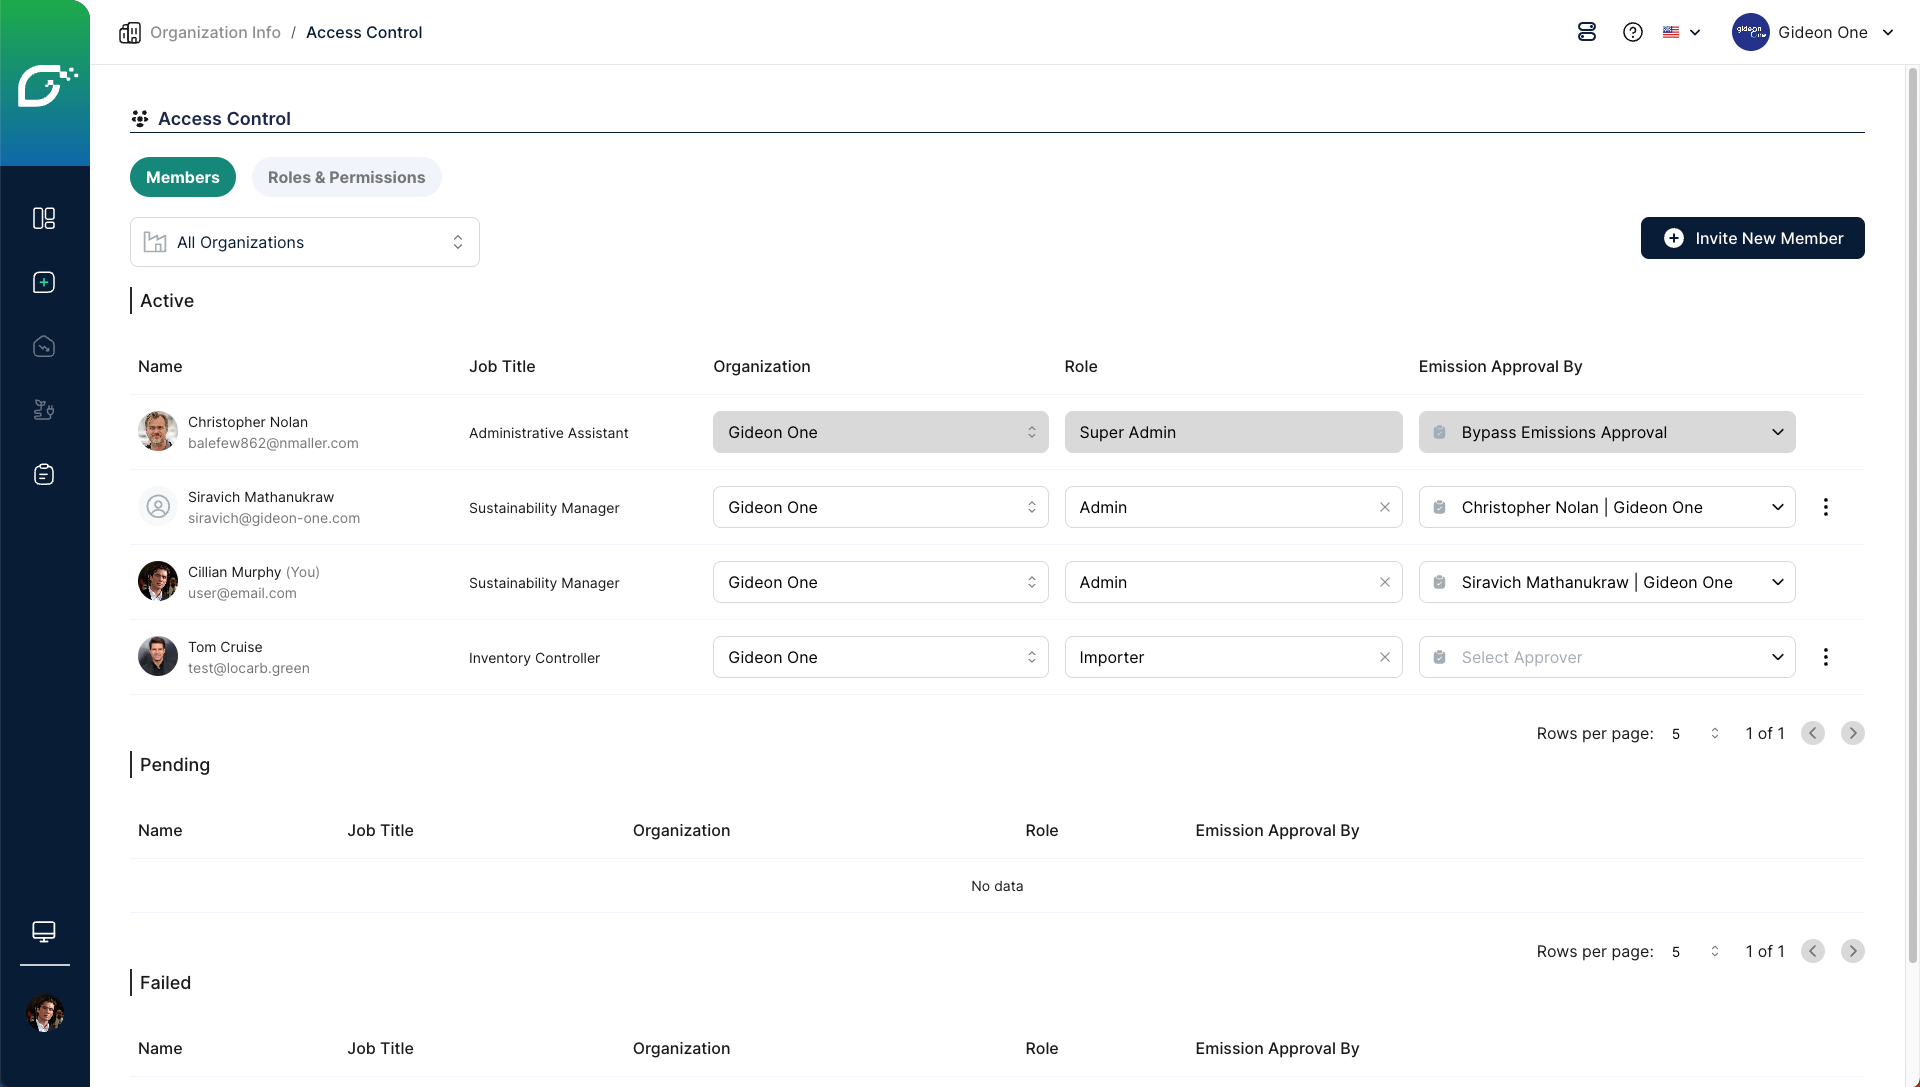Open language flag selector dropdown
The height and width of the screenshot is (1087, 1920).
point(1682,32)
